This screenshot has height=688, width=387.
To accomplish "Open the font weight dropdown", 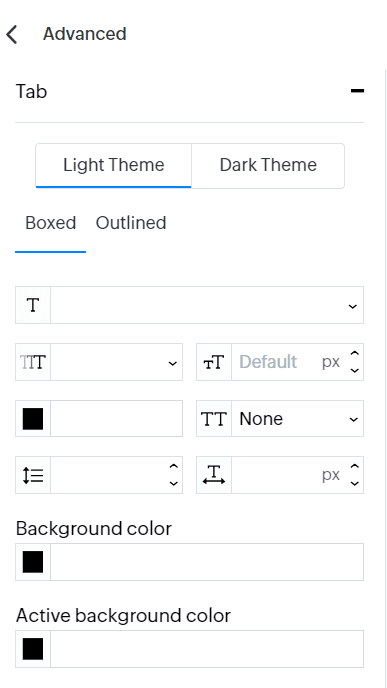I will point(116,362).
